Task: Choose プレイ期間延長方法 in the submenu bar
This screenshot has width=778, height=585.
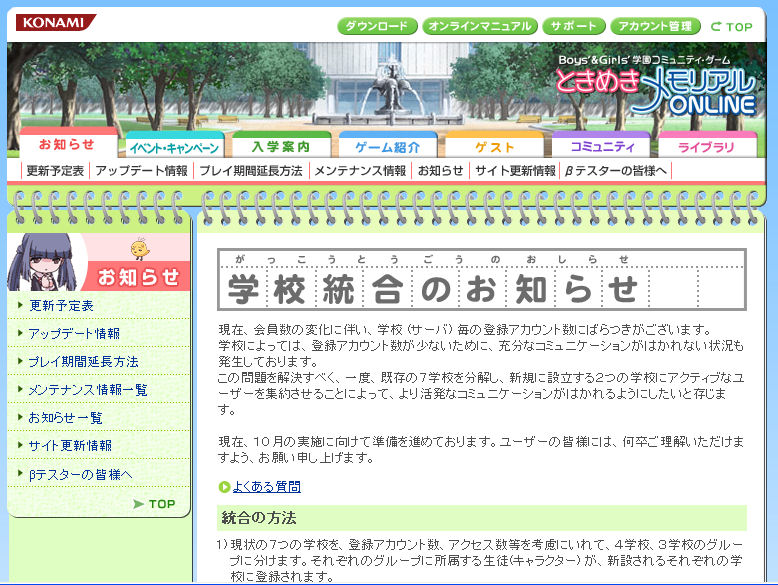Action: tap(250, 171)
